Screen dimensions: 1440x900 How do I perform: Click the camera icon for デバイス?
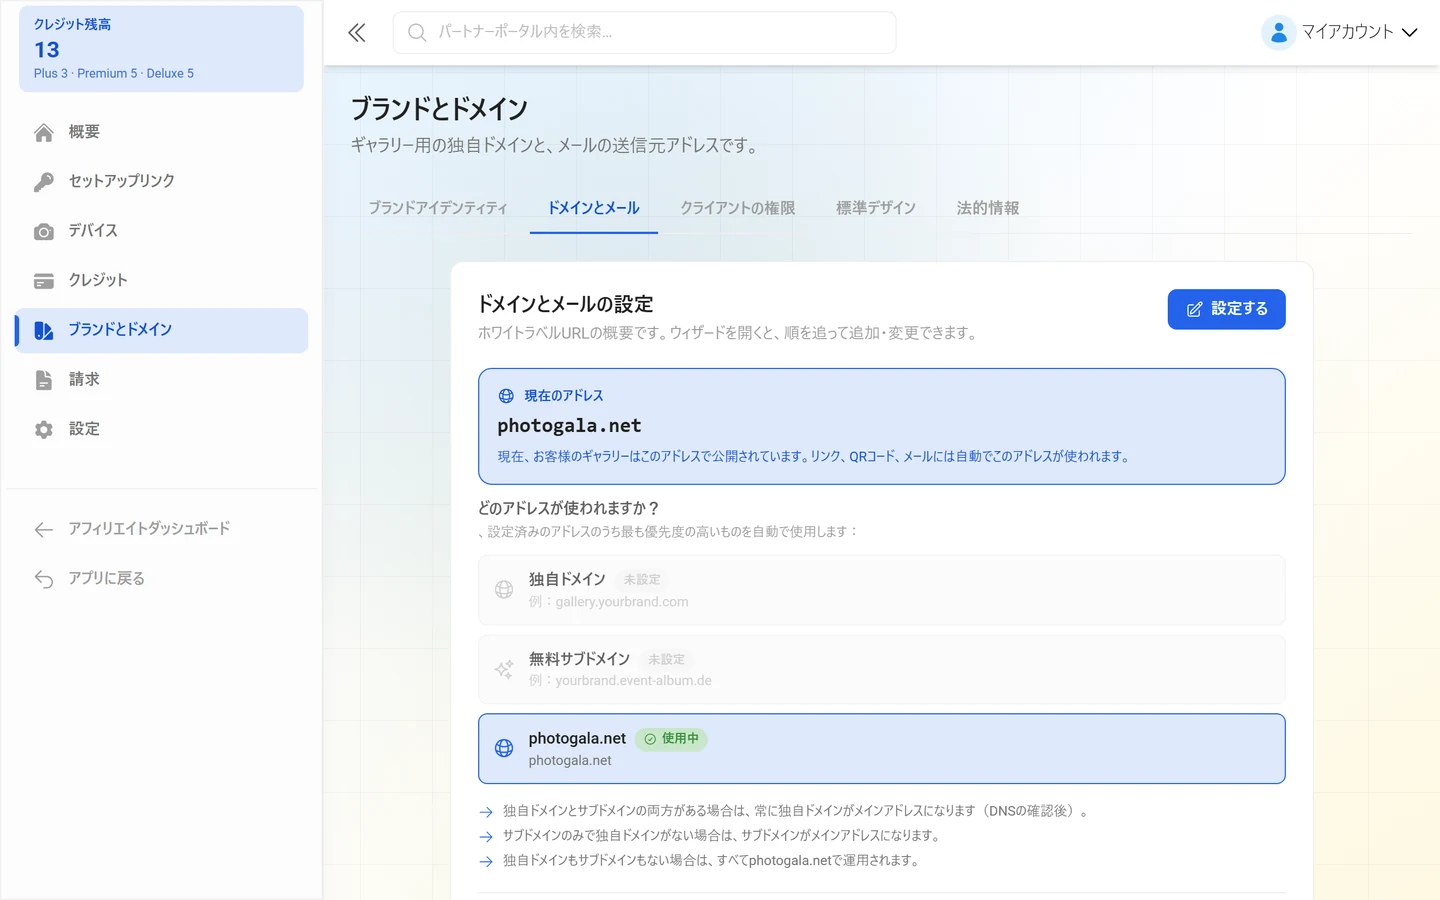point(44,232)
